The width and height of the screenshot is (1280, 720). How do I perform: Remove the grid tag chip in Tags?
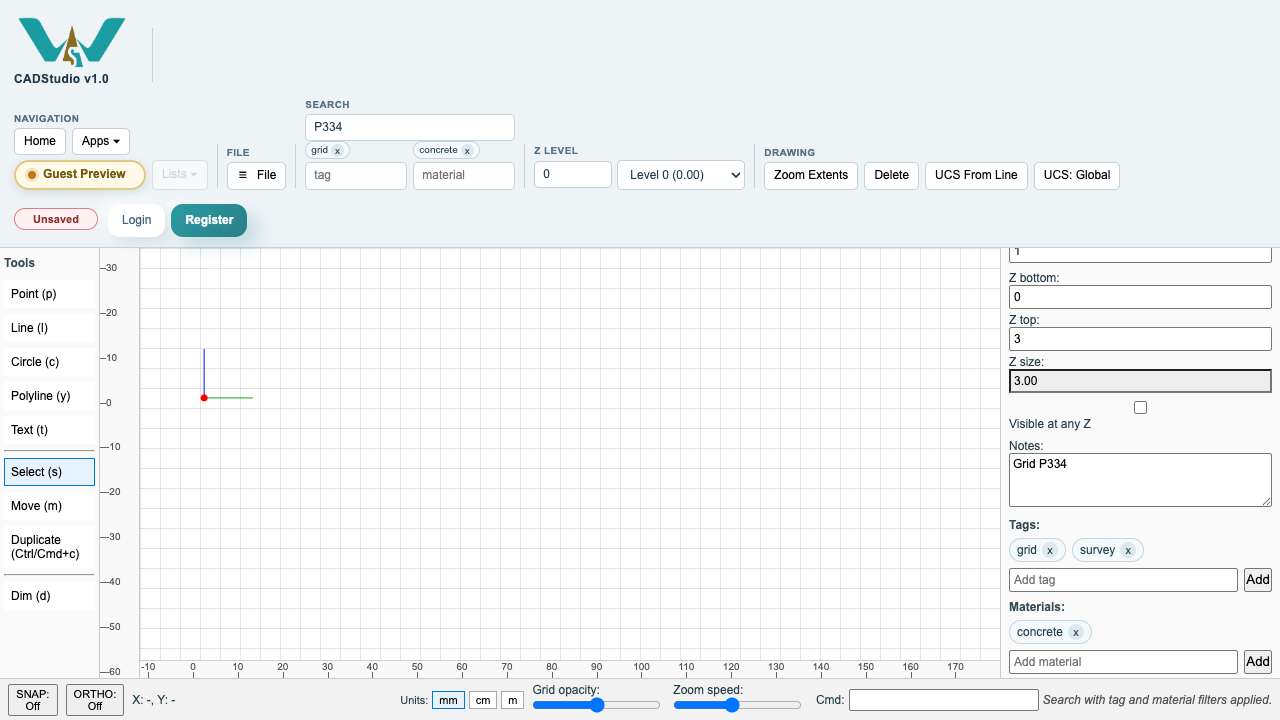point(1049,550)
